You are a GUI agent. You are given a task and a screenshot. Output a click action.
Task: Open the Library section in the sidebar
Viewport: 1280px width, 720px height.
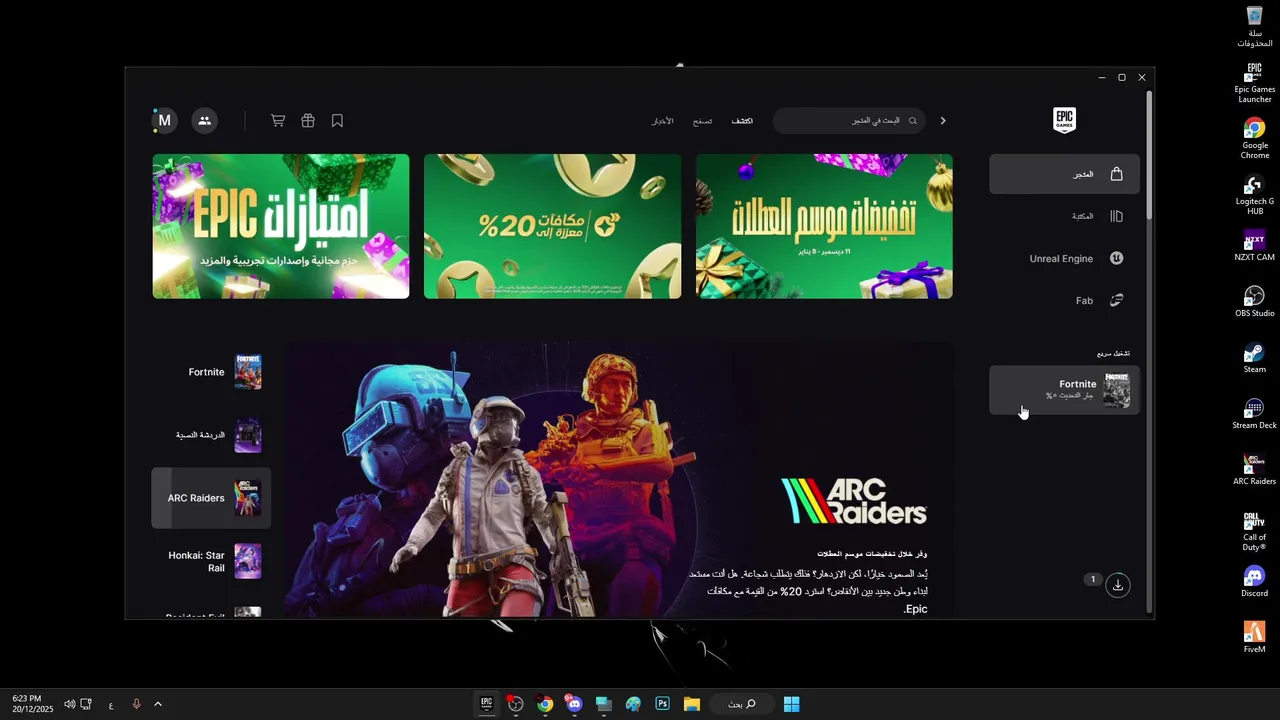(x=1064, y=216)
